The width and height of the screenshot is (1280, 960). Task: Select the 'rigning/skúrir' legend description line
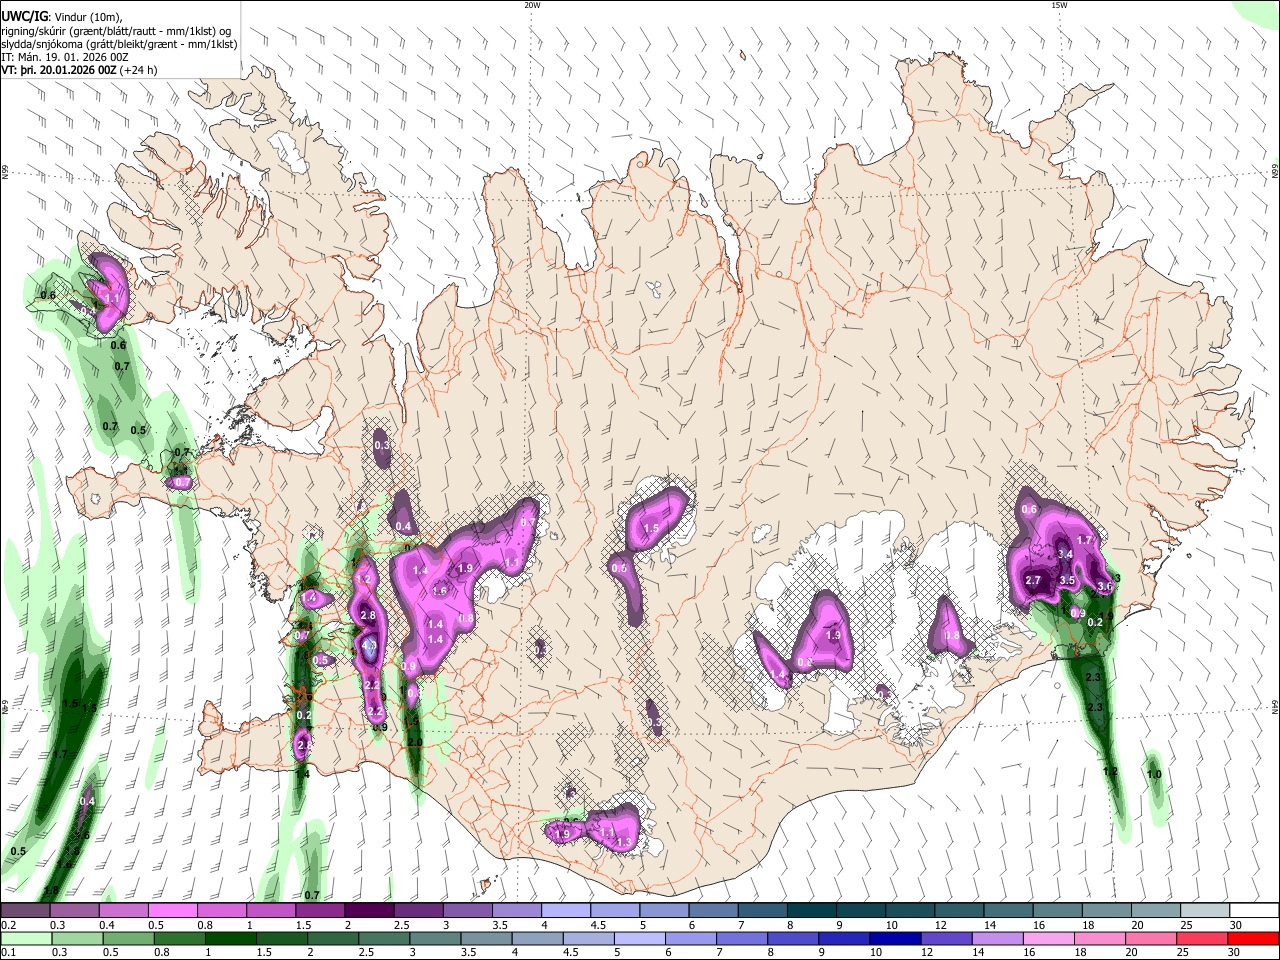tap(116, 30)
